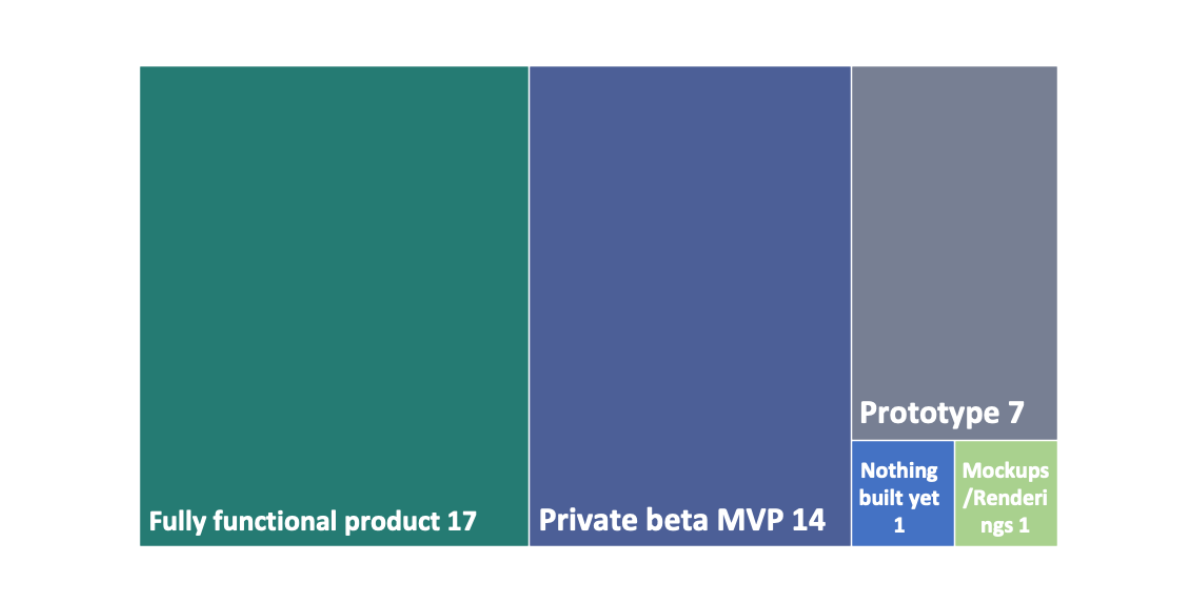The width and height of the screenshot is (1200, 600).
Task: Click the number 7 in the Prototype block
Action: pos(1016,413)
